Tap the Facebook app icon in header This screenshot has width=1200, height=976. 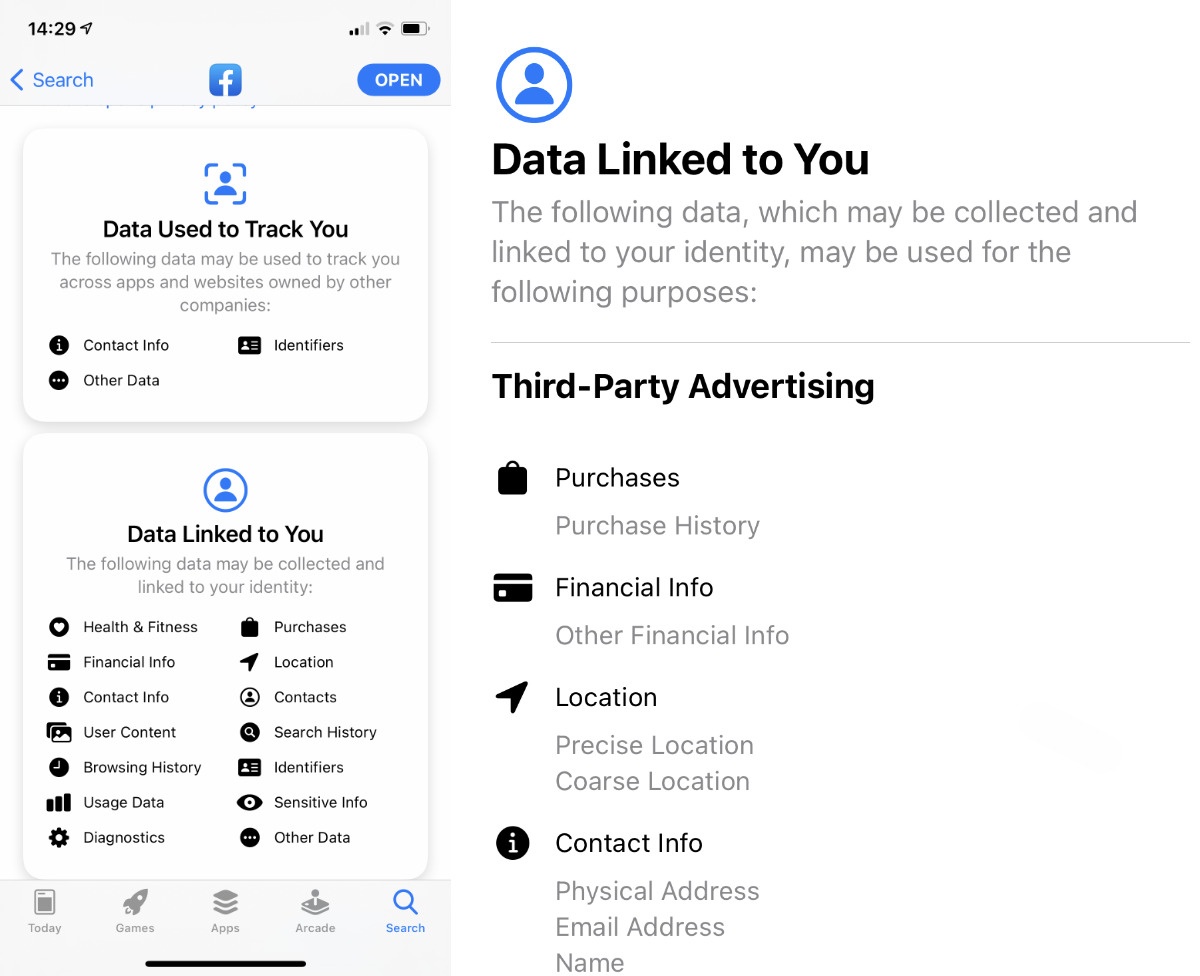[x=225, y=80]
